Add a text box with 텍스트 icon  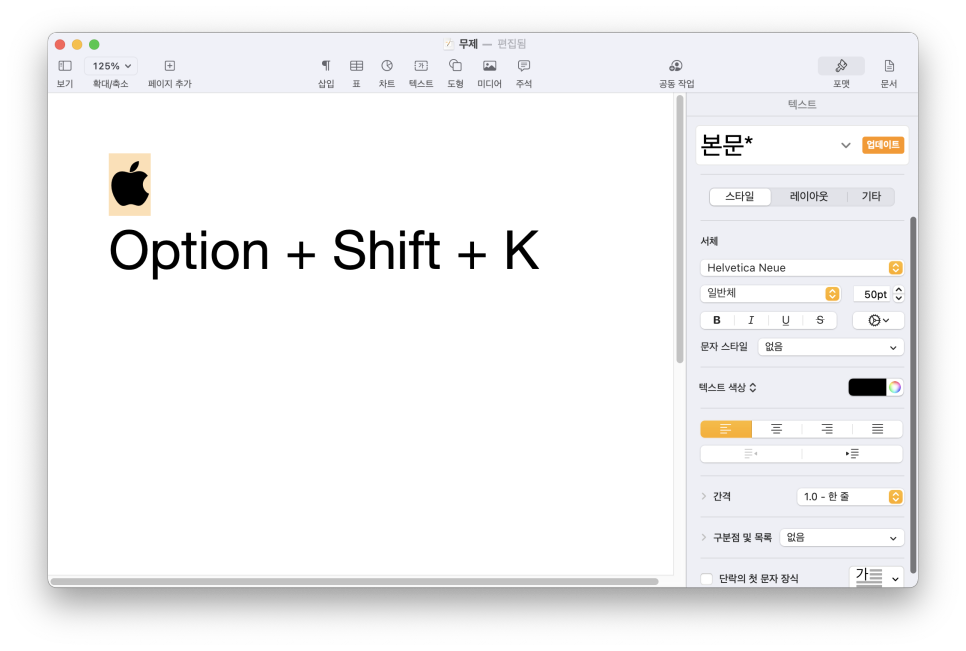(421, 65)
